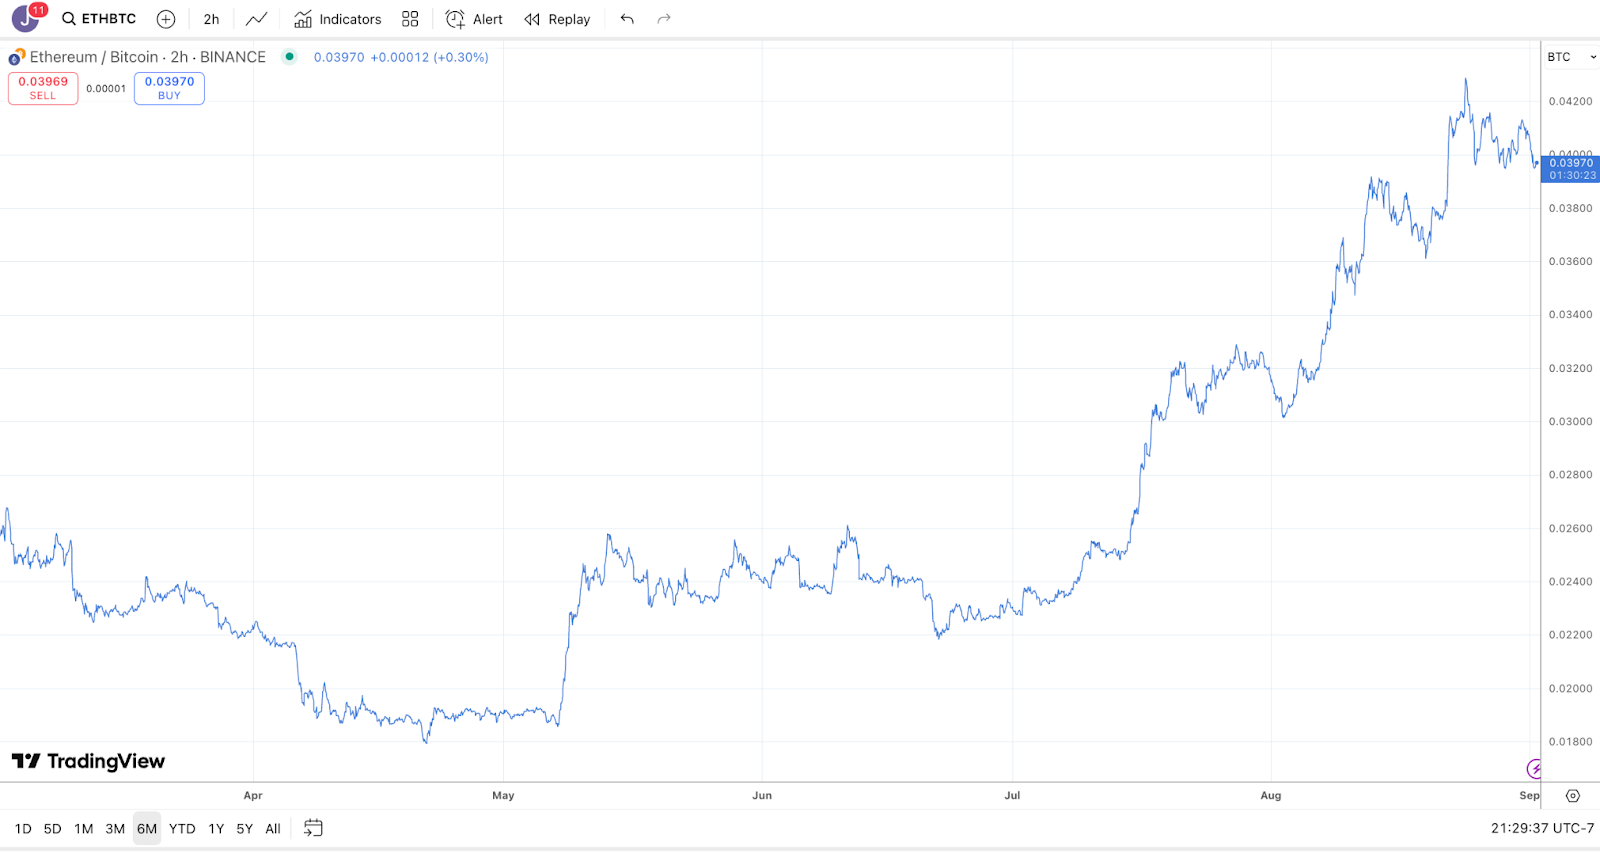Open the user profile avatar menu
Screen dimensions: 1600x852
click(x=26, y=19)
